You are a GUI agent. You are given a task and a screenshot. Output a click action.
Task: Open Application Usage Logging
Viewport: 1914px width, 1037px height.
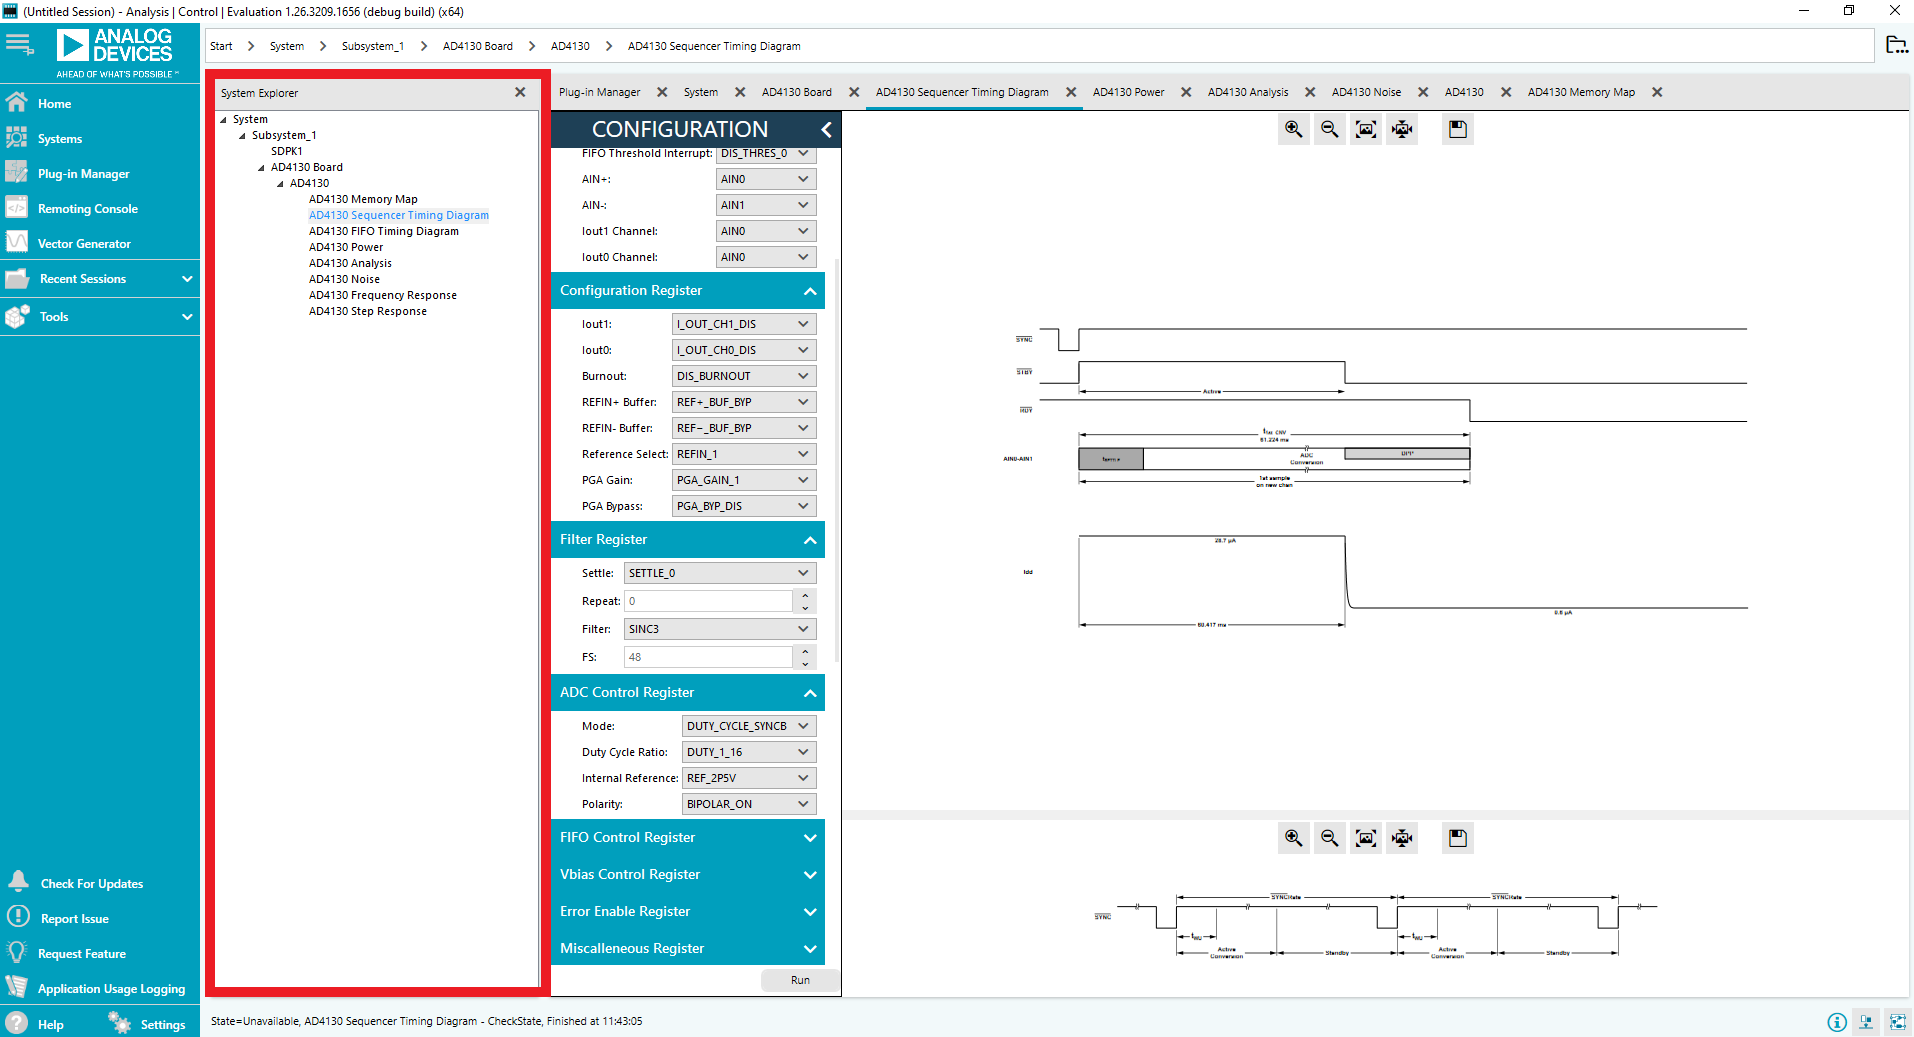point(112,989)
